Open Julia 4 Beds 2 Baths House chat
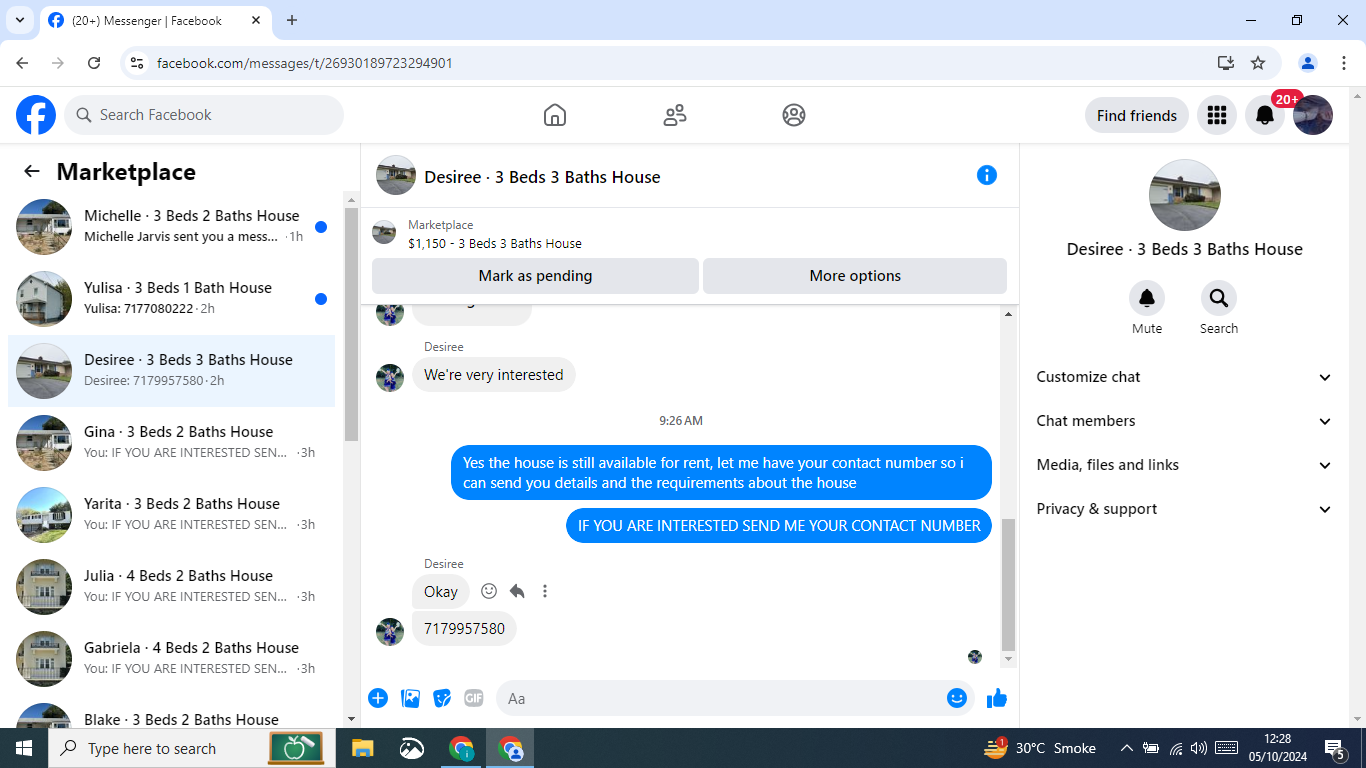1366x768 pixels. tap(172, 587)
